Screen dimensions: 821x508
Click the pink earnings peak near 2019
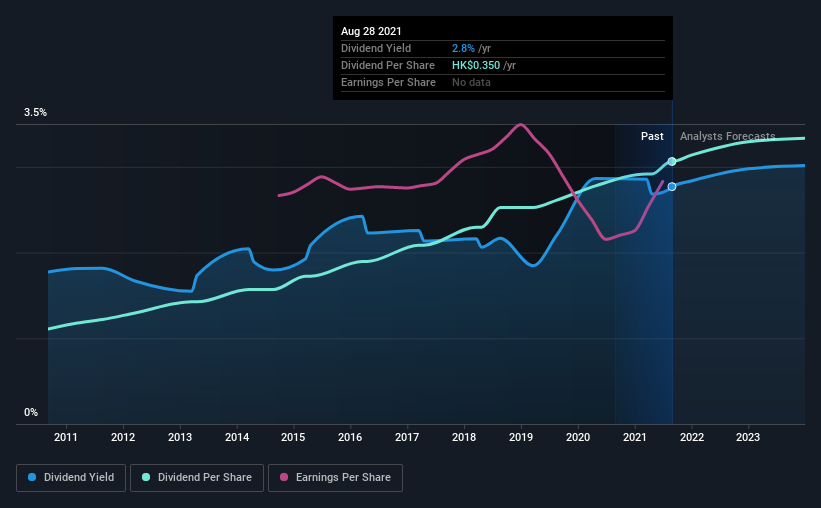pyautogui.click(x=520, y=125)
